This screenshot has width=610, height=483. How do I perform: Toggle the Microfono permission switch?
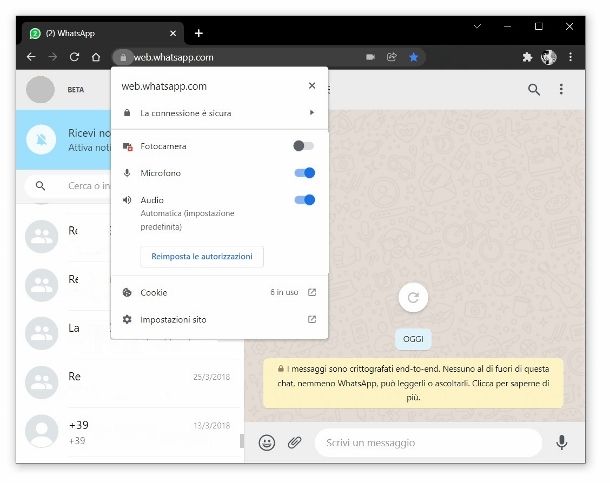305,173
